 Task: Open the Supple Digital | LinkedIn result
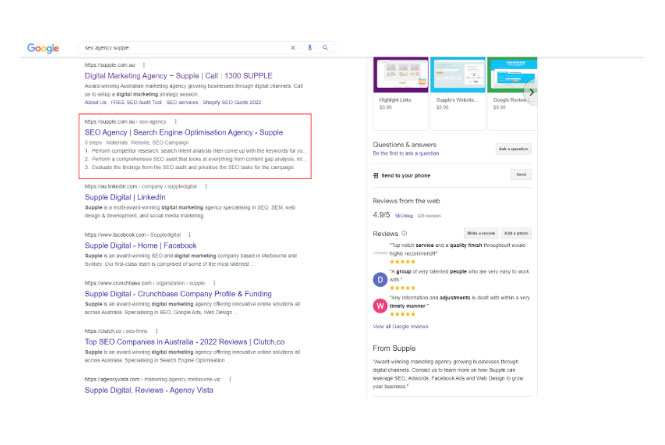click(x=125, y=197)
